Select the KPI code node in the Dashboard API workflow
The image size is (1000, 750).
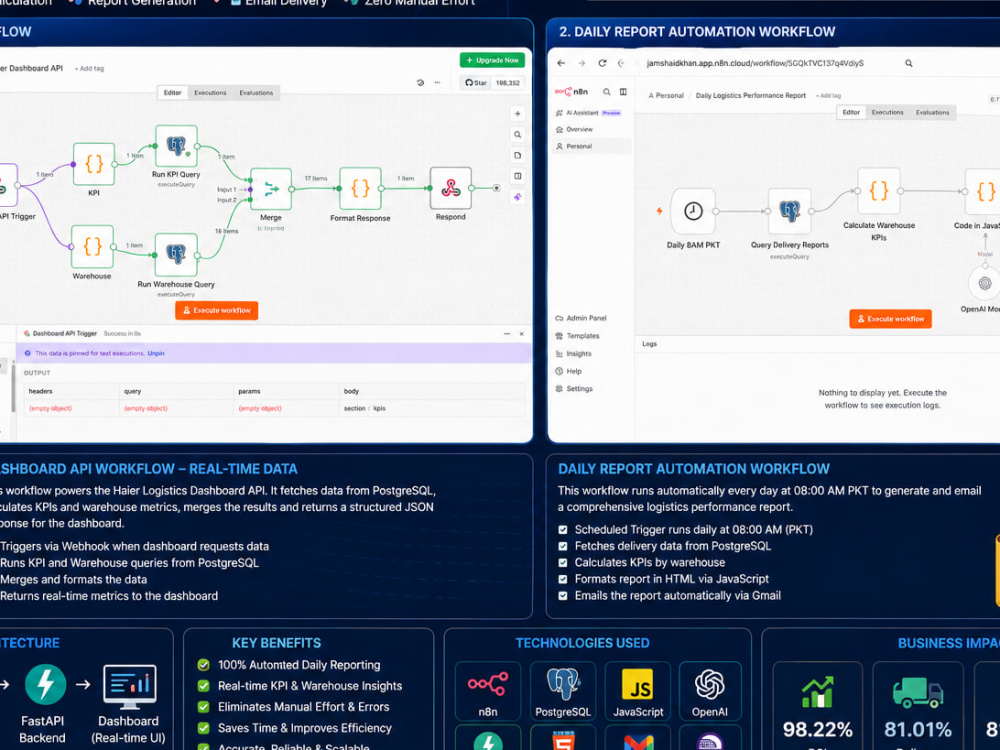coord(94,164)
